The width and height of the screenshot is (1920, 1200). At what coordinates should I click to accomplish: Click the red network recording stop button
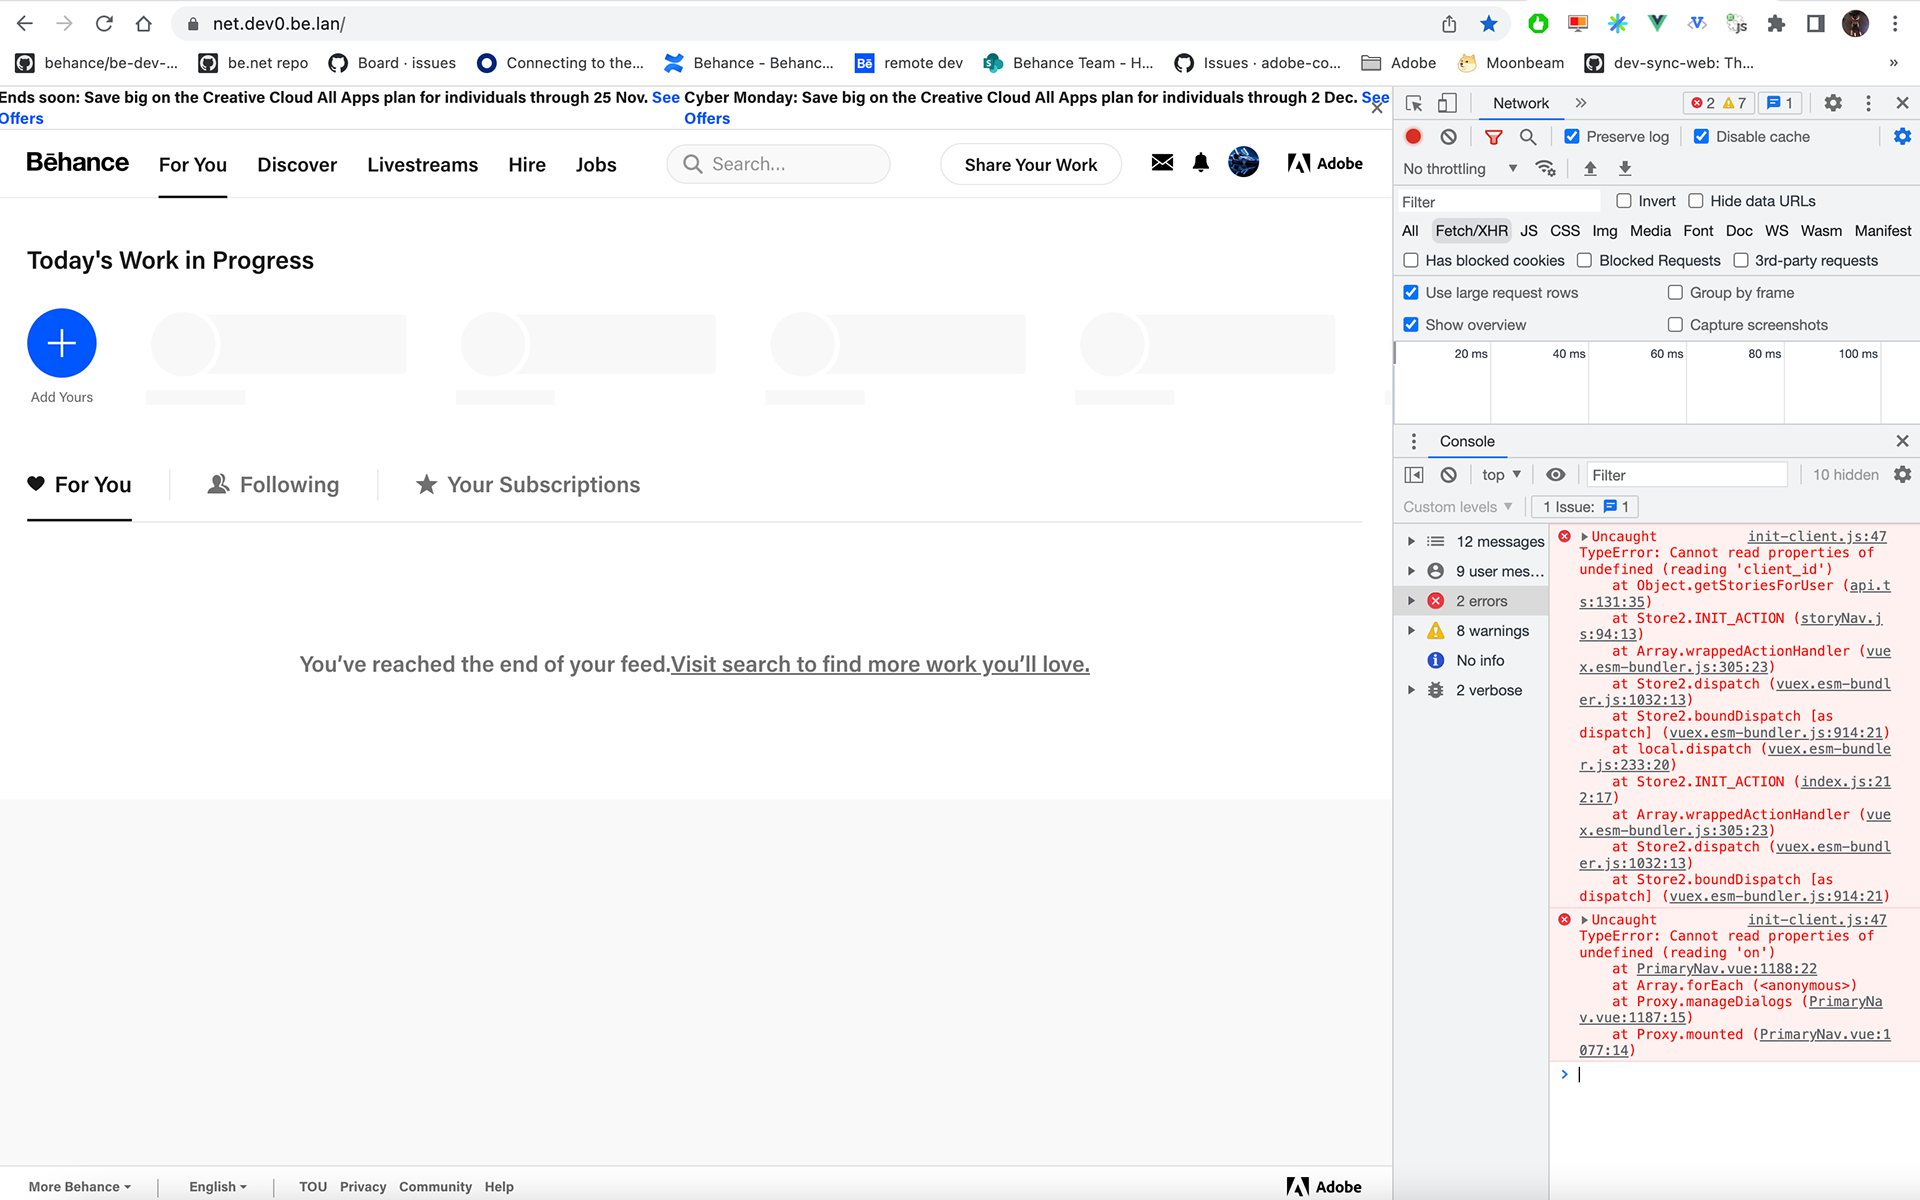tap(1413, 137)
